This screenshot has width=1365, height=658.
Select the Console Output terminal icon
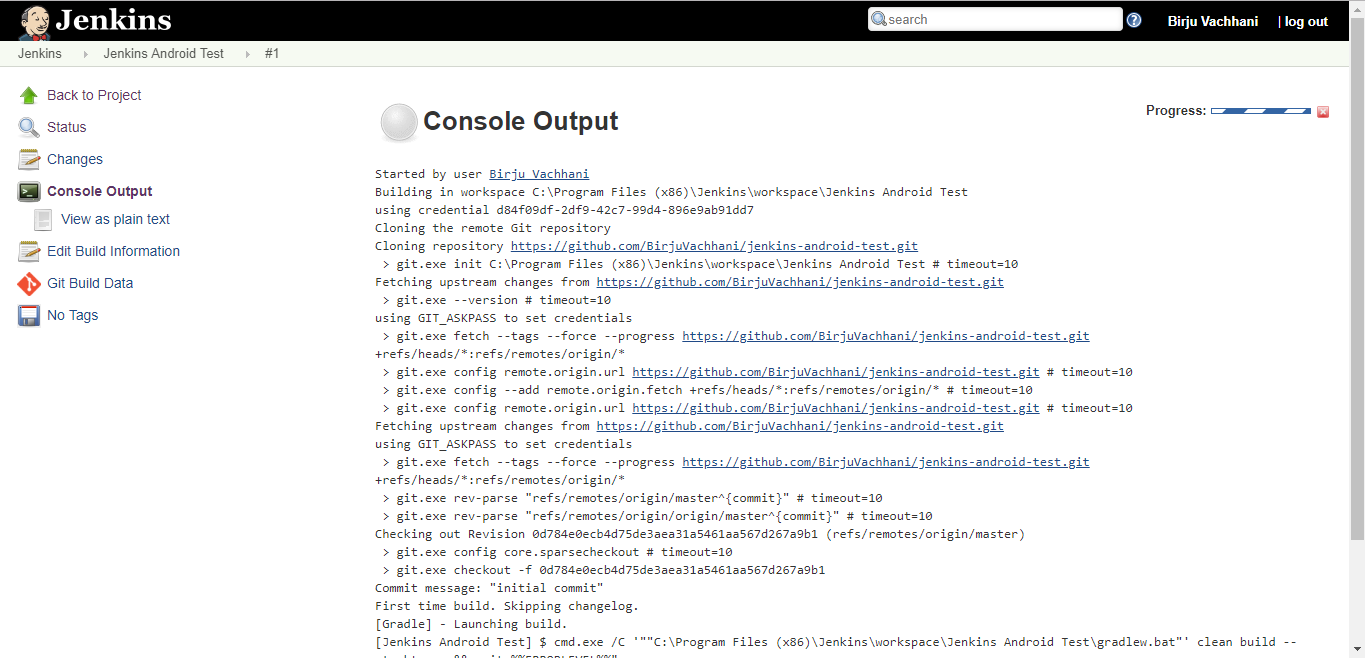pos(27,190)
